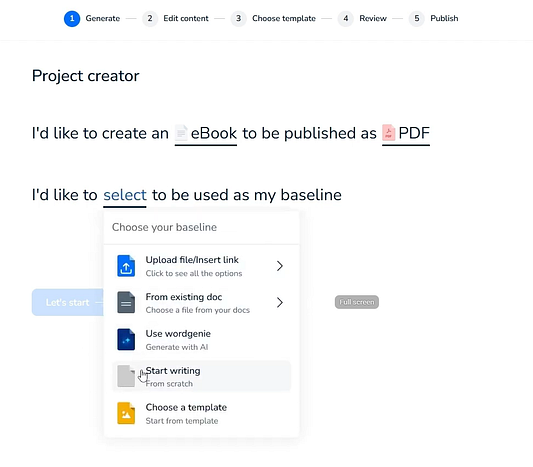The height and width of the screenshot is (467, 533).
Task: Click step 4 number circle
Action: (x=346, y=18)
